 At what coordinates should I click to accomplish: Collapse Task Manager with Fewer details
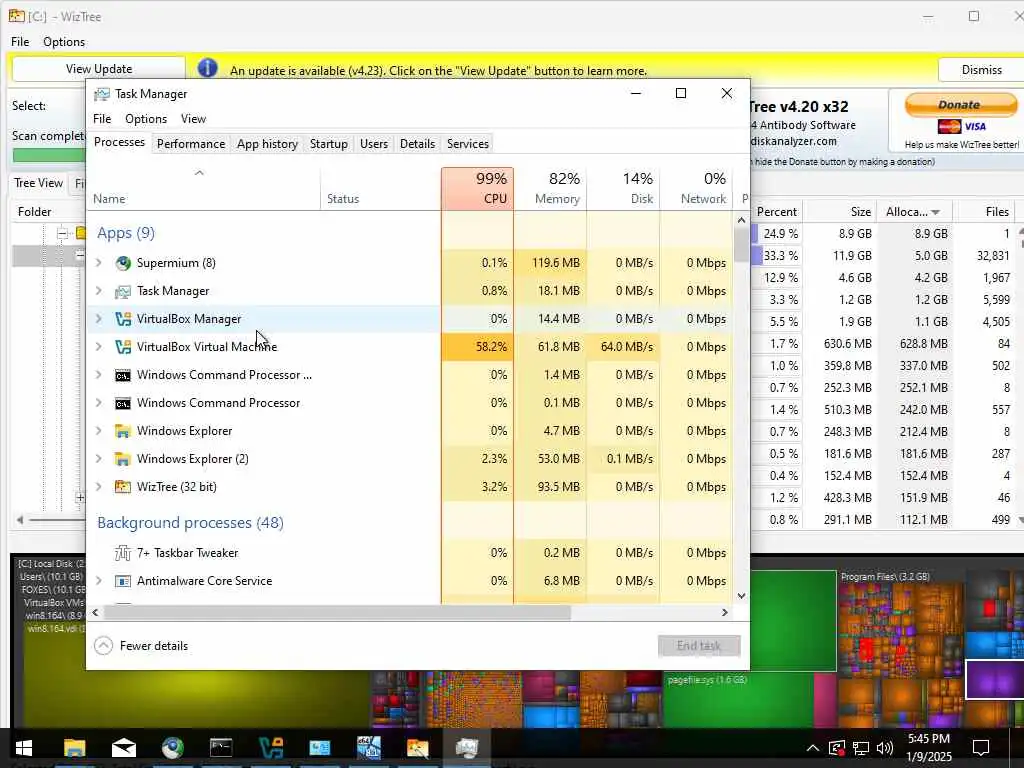click(141, 646)
